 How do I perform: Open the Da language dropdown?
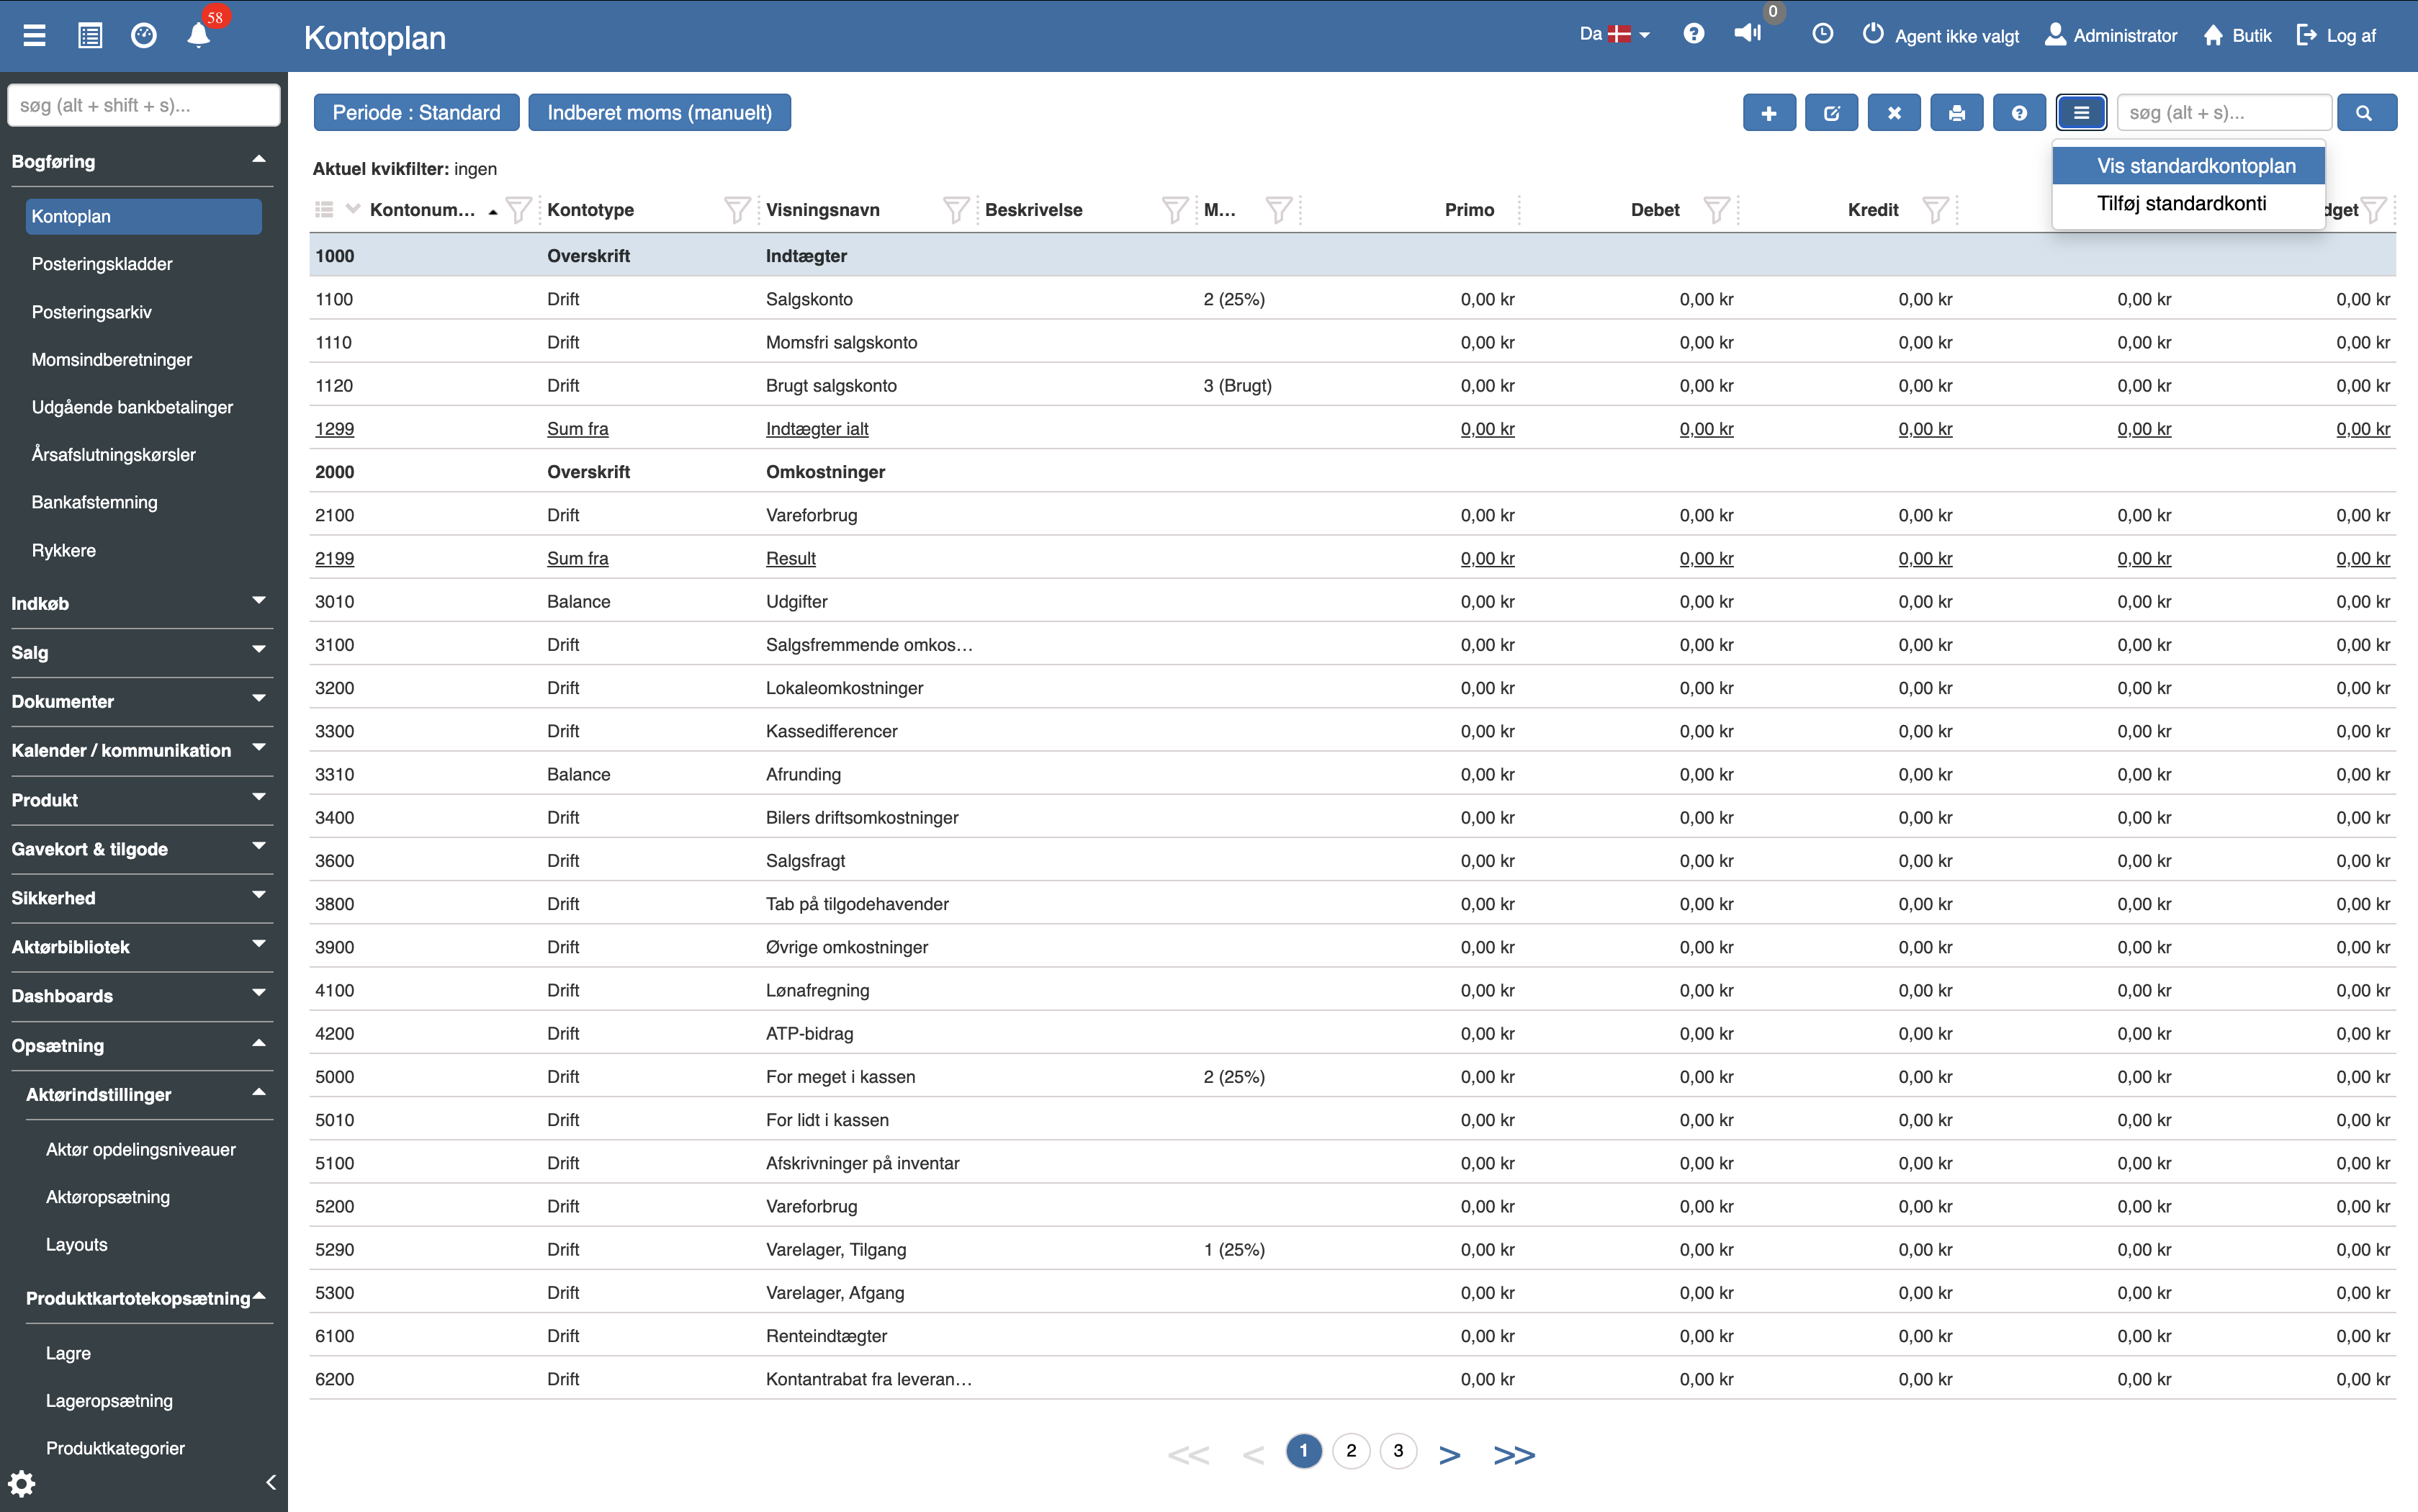pos(1613,34)
